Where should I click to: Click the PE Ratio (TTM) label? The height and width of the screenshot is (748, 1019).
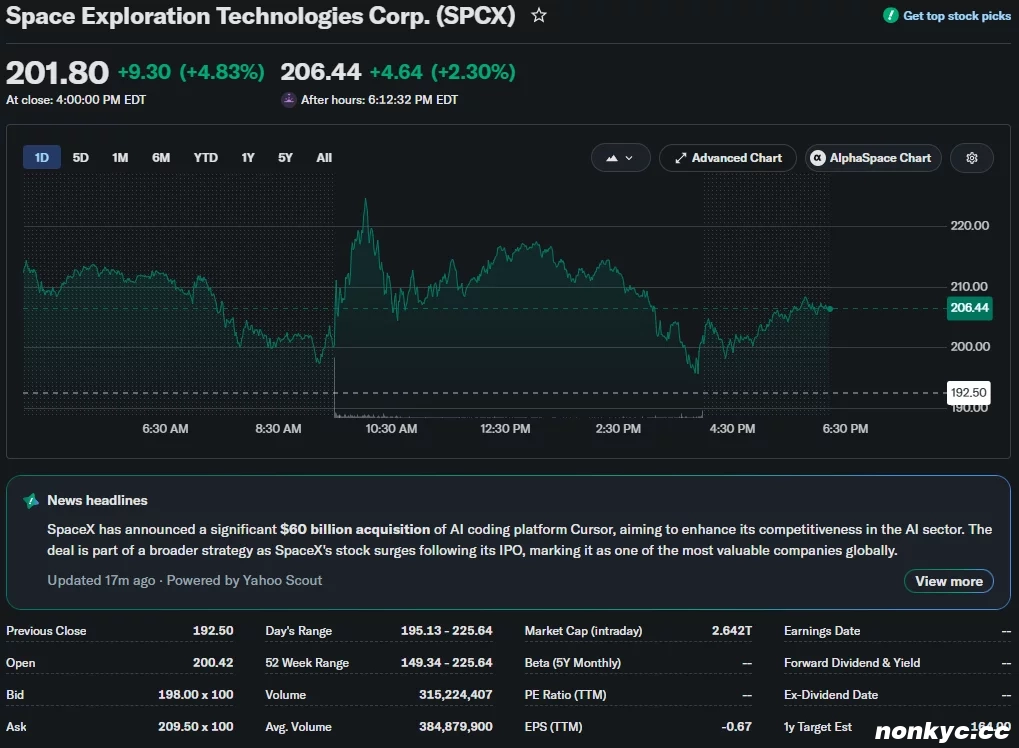pyautogui.click(x=565, y=695)
